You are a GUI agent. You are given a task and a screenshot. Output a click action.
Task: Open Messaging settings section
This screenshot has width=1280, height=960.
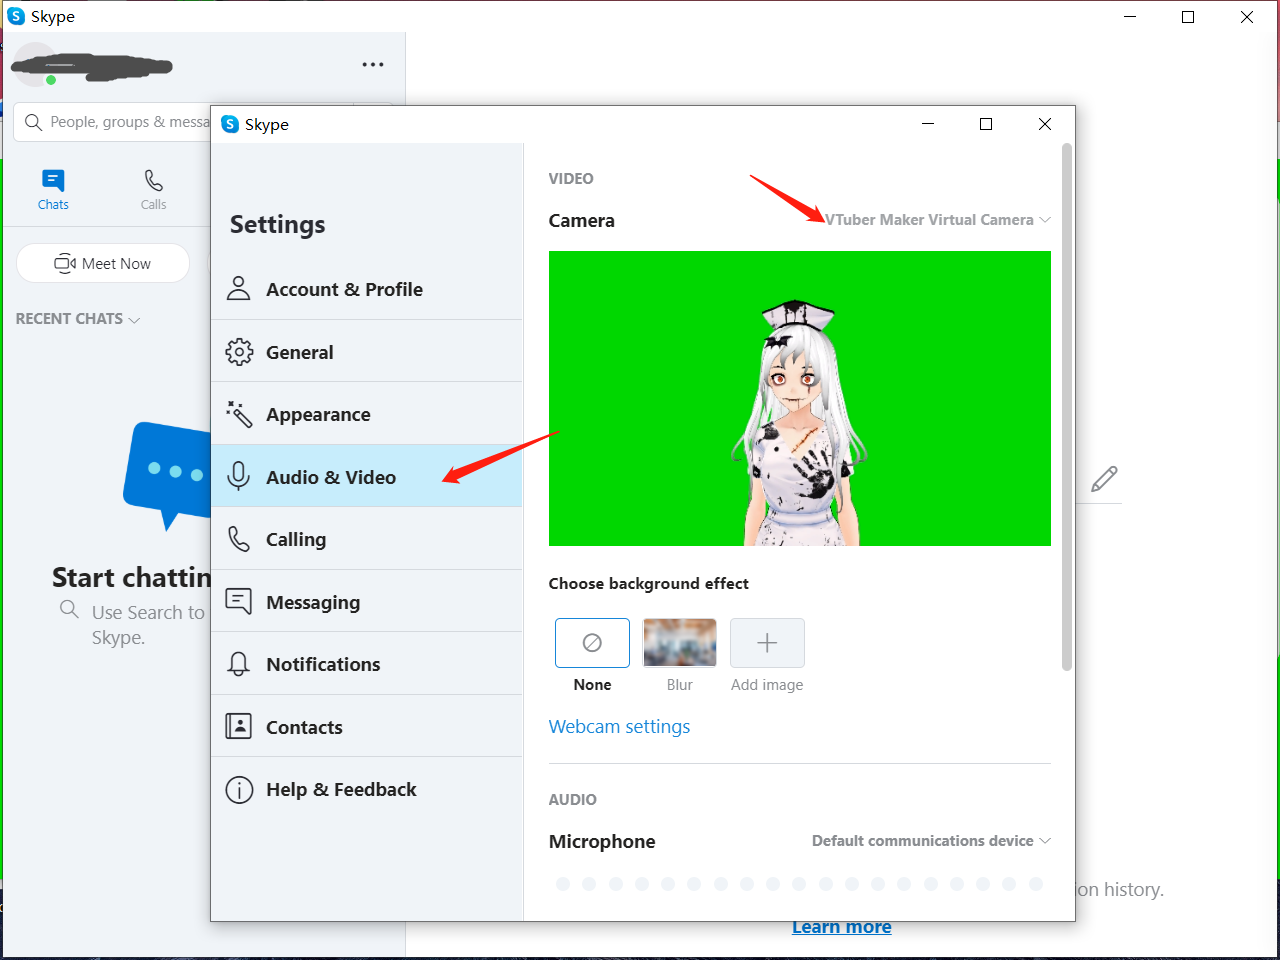[367, 602]
